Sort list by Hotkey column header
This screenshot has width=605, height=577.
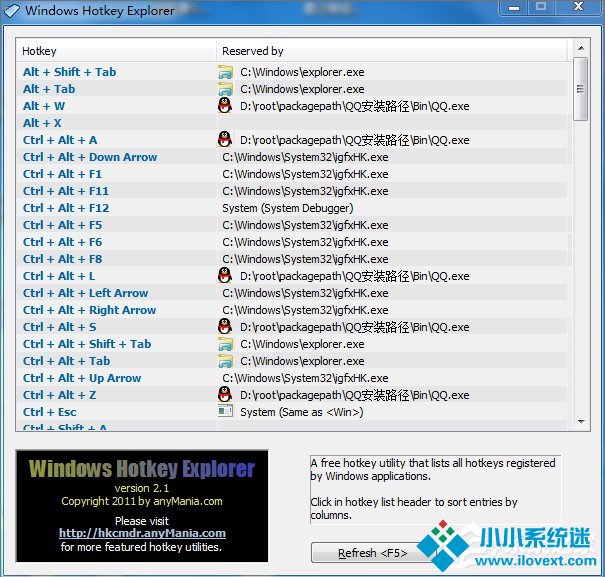(116, 51)
